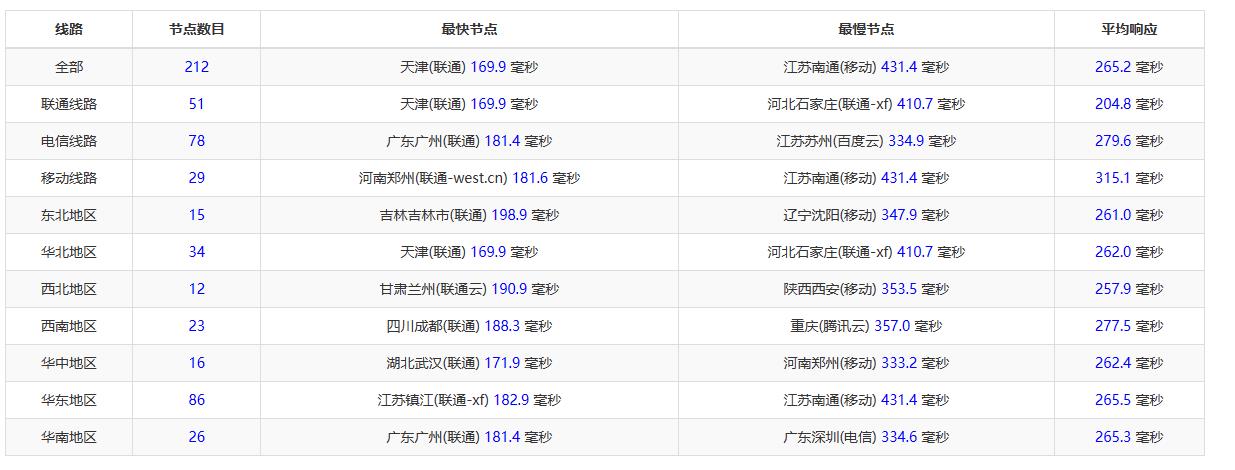Viewport: 1235px width, 470px height.
Task: Click 河南郑州(联通-west.cn) 181.6 fastest node
Action: tap(469, 178)
